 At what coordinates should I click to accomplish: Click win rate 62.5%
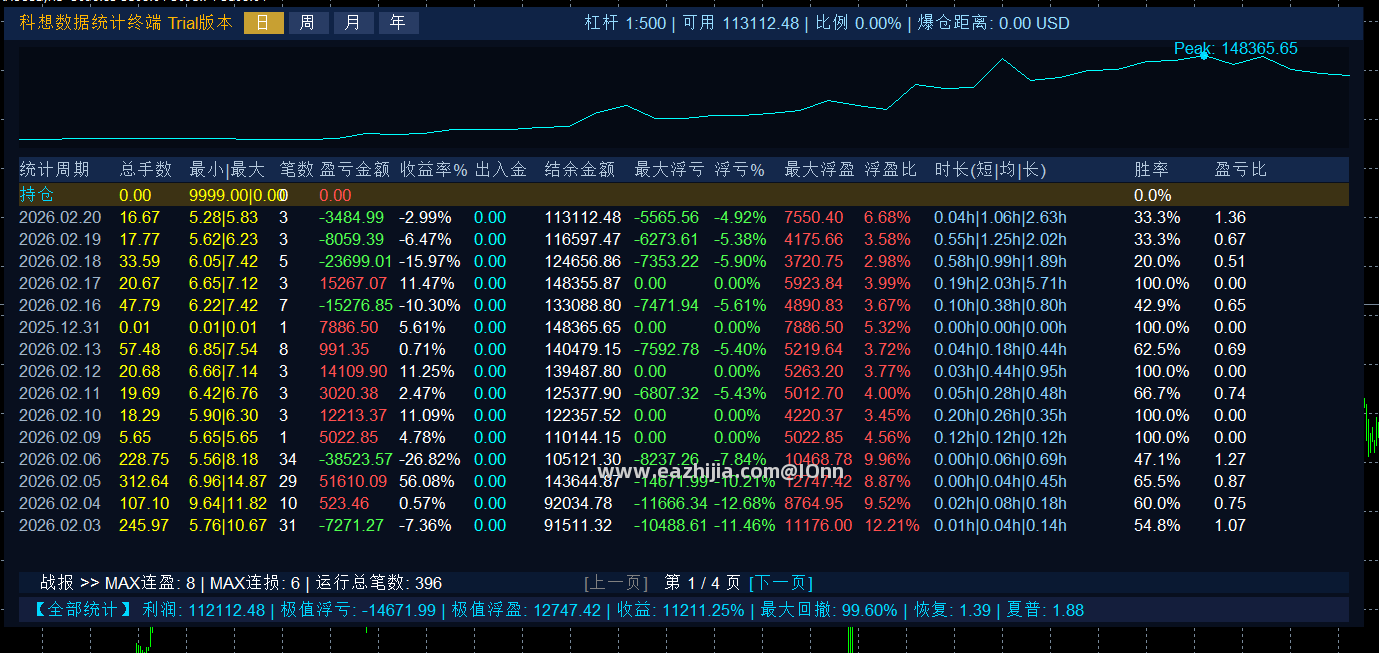(1156, 349)
